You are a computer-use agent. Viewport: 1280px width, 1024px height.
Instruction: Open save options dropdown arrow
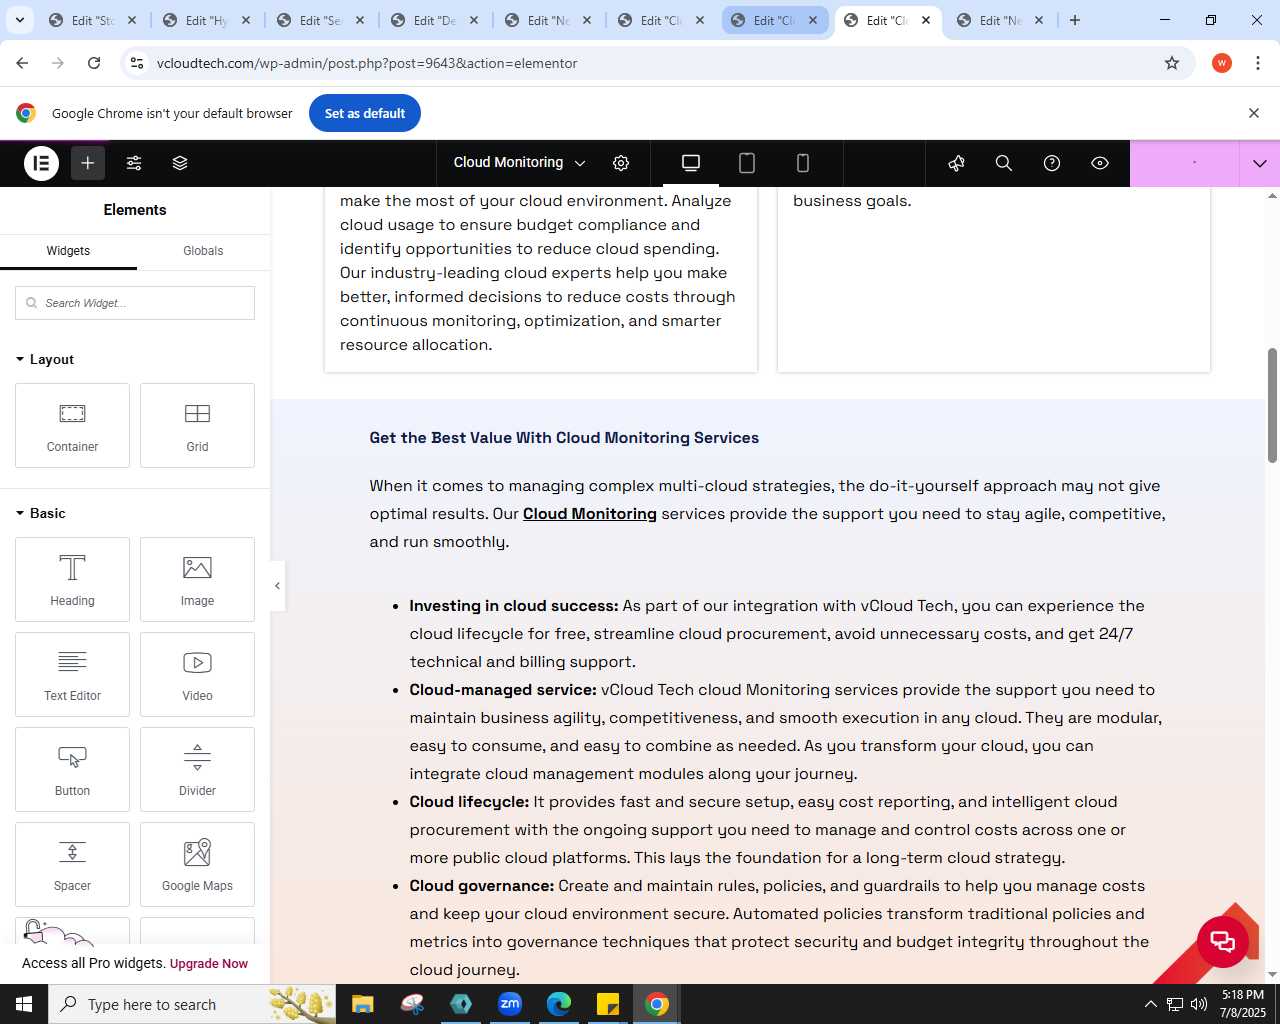(1259, 163)
